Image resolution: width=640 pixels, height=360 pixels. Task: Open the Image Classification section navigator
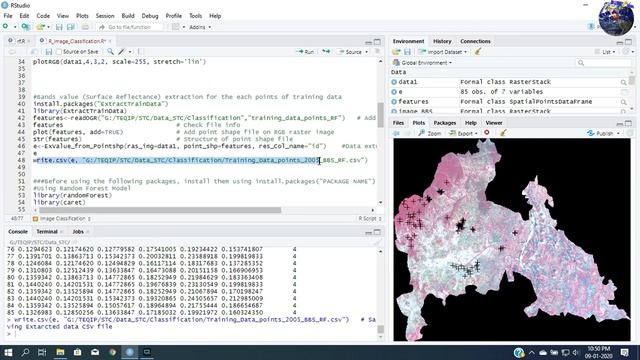click(x=62, y=219)
